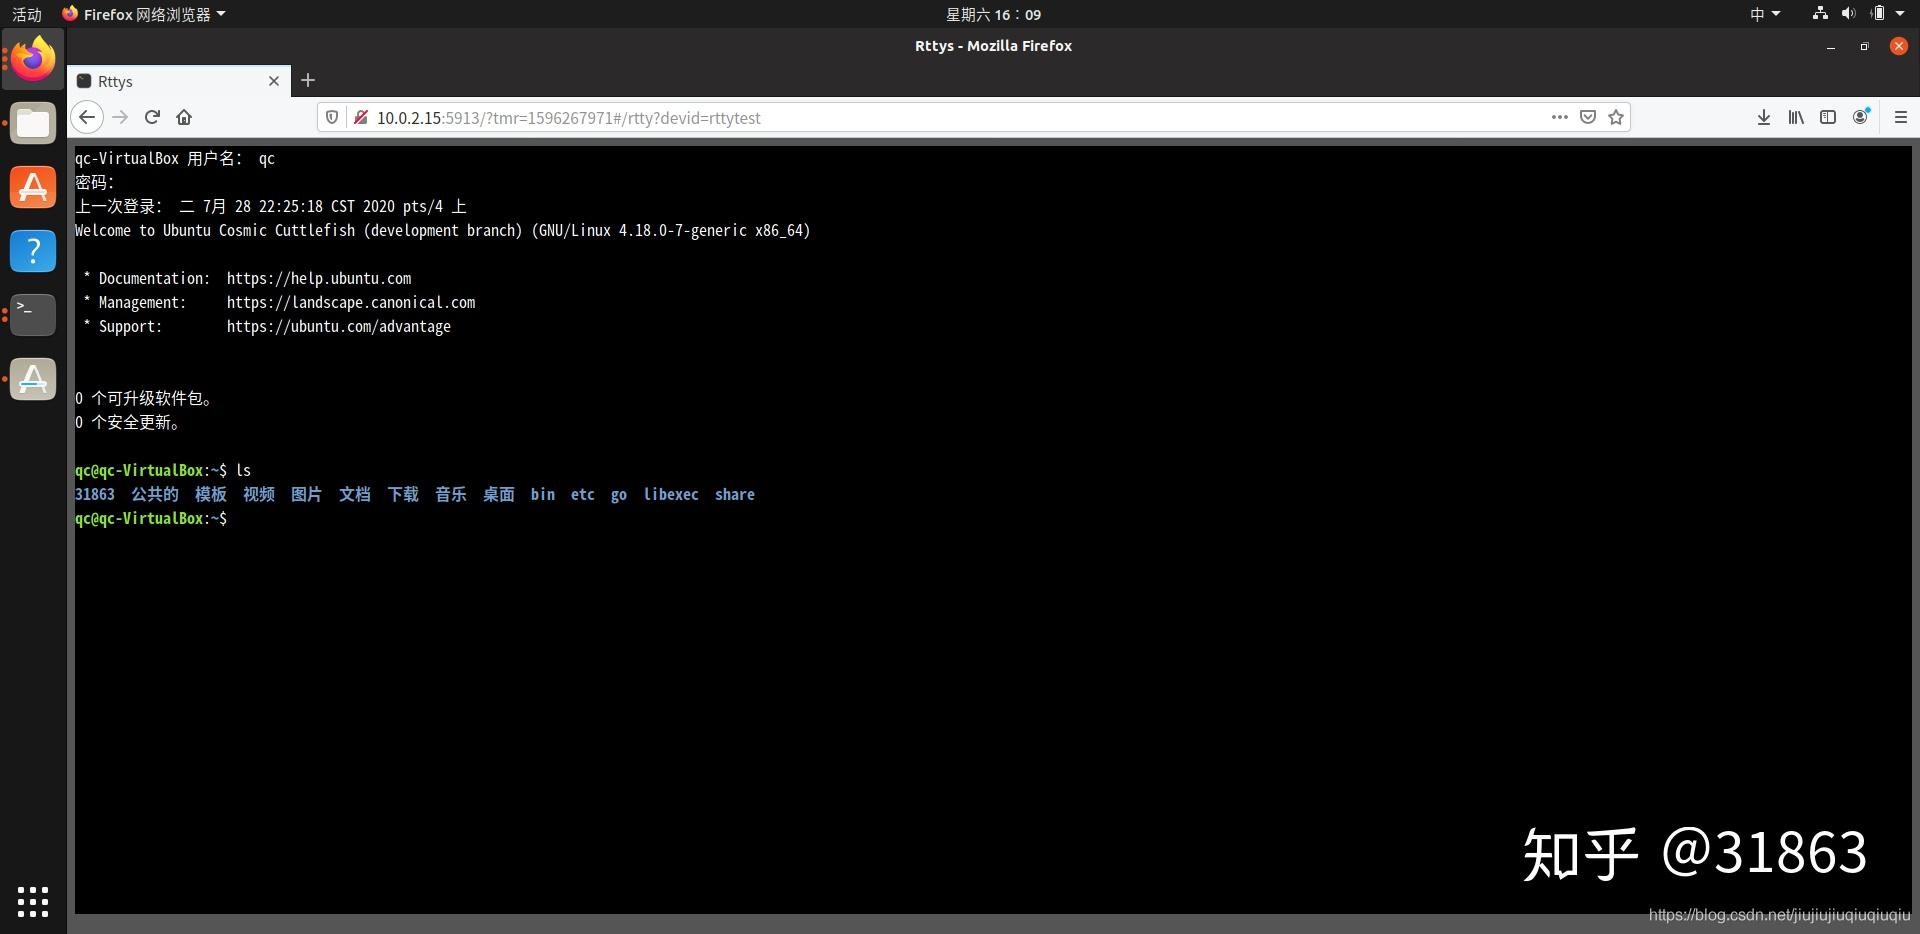Viewport: 1920px width, 934px height.
Task: Toggle the sidebar view
Action: click(x=1828, y=117)
